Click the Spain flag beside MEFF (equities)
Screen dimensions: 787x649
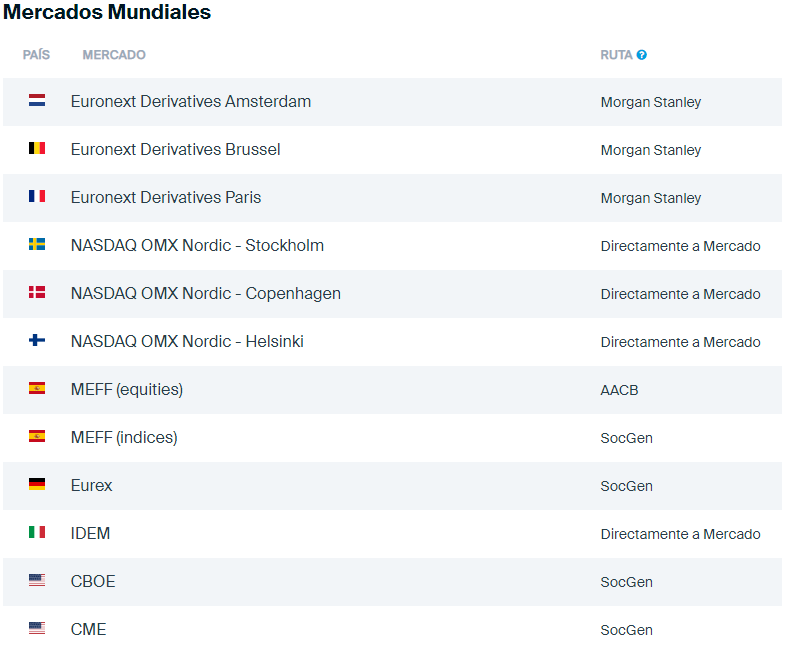(x=37, y=389)
